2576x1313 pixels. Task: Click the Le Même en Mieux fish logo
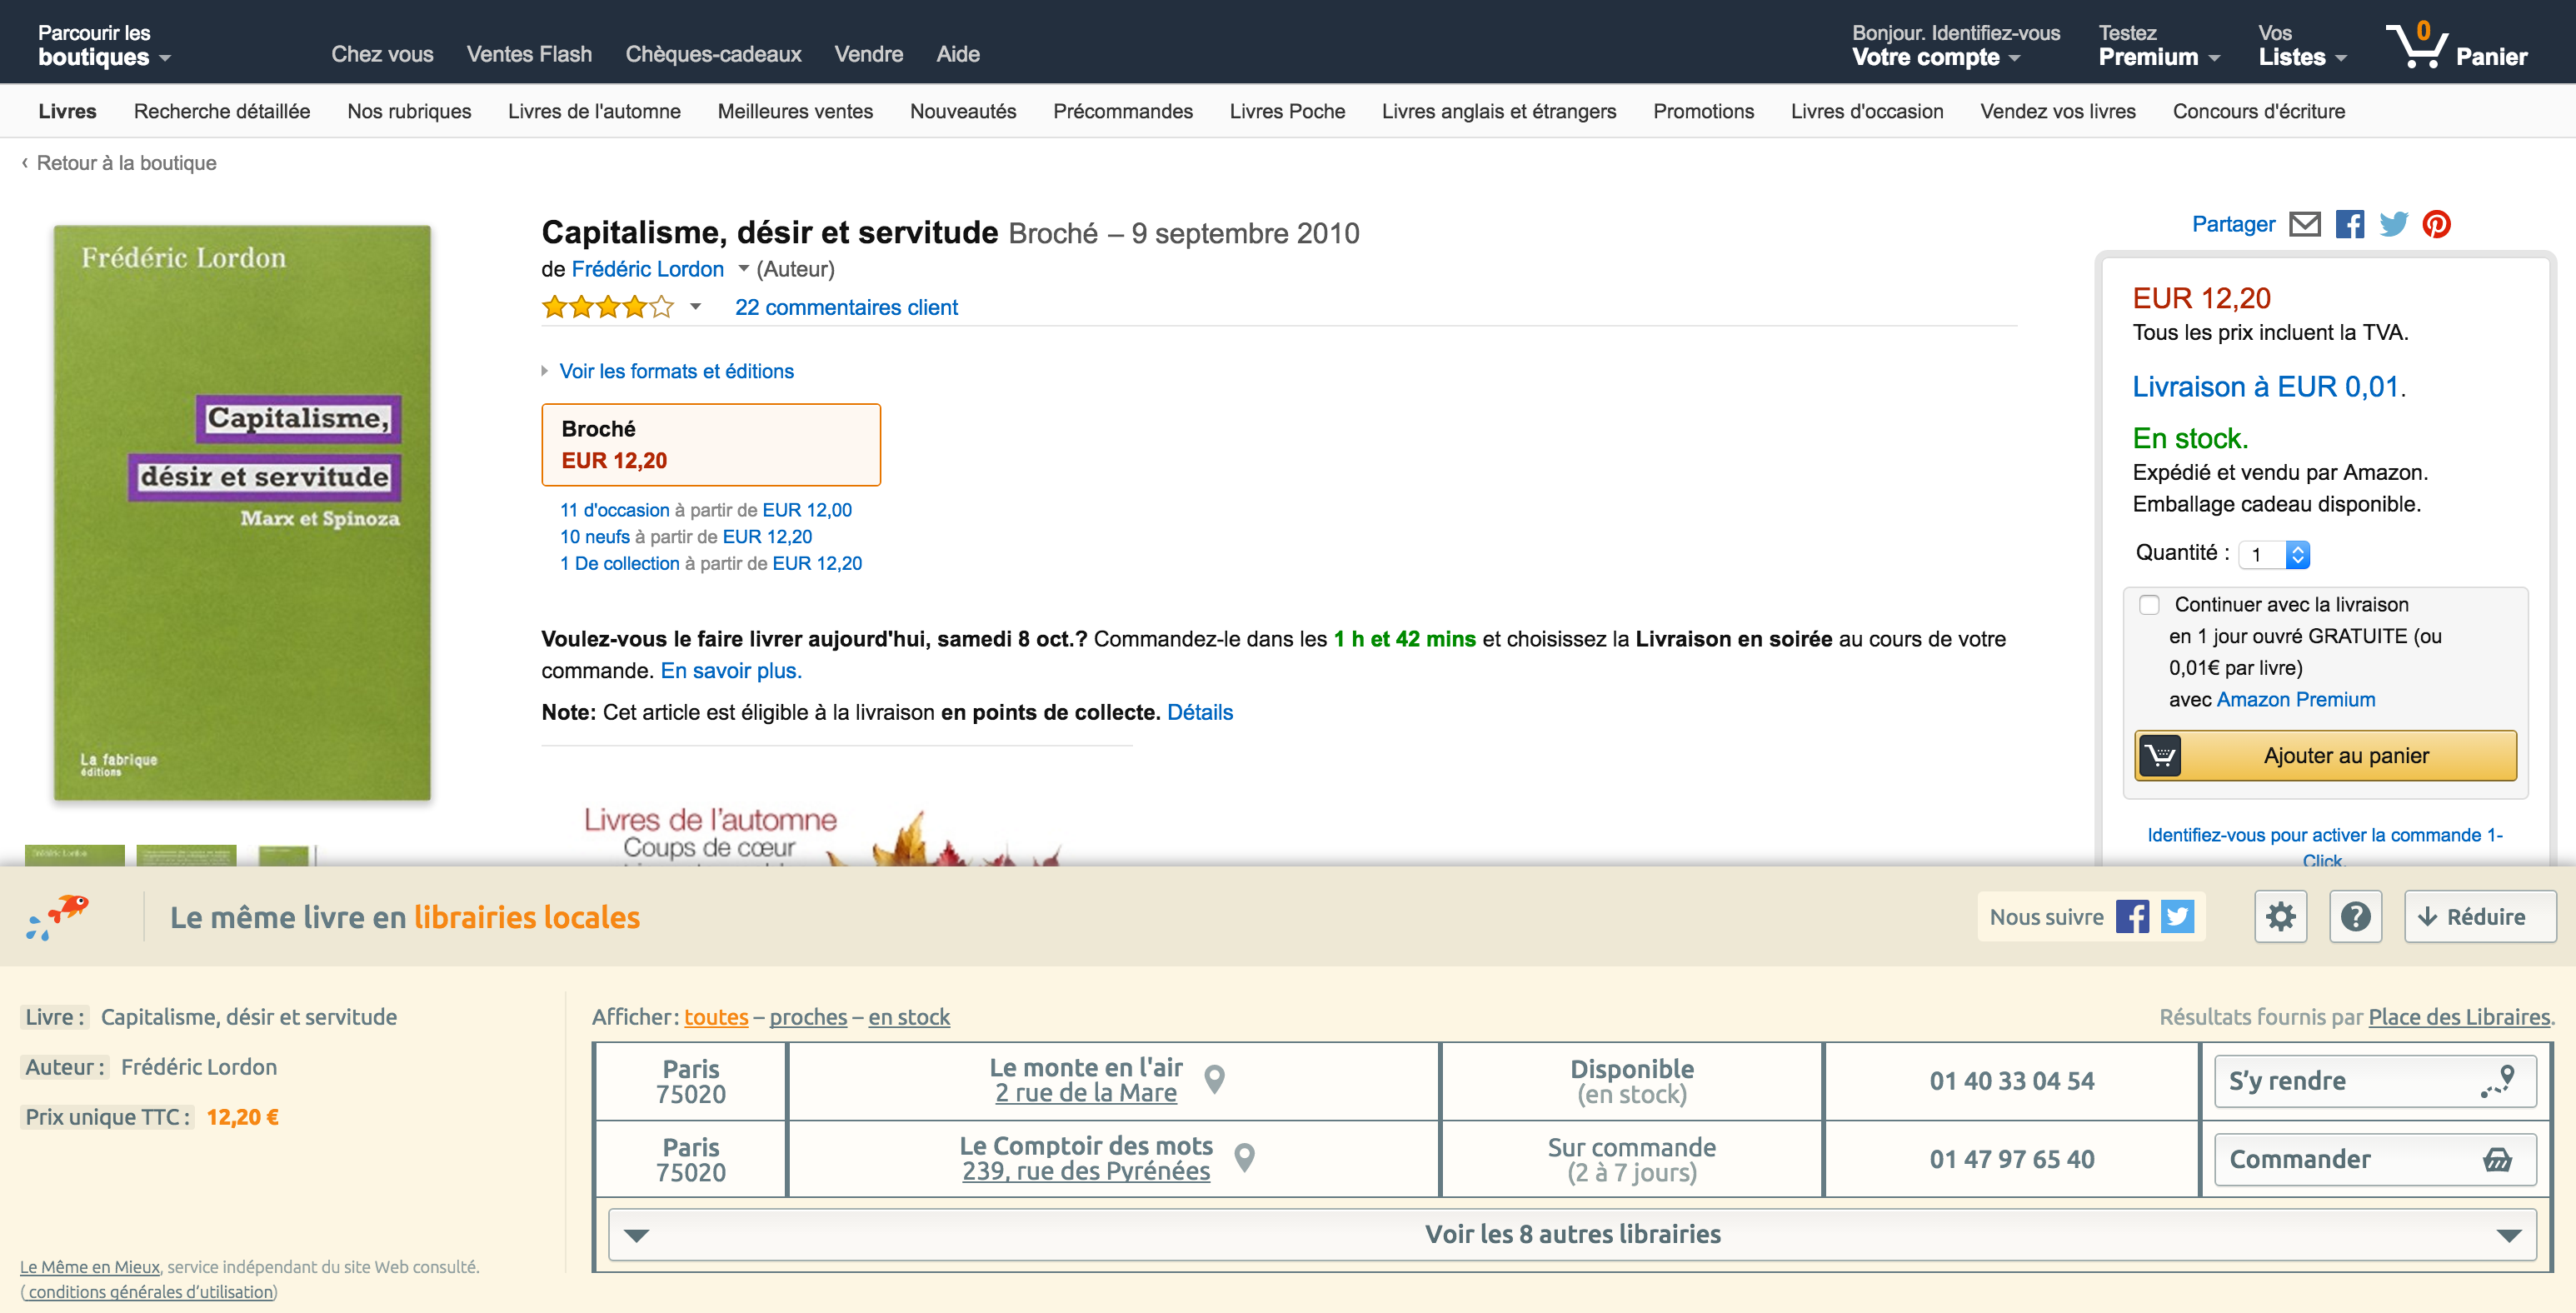[x=59, y=916]
